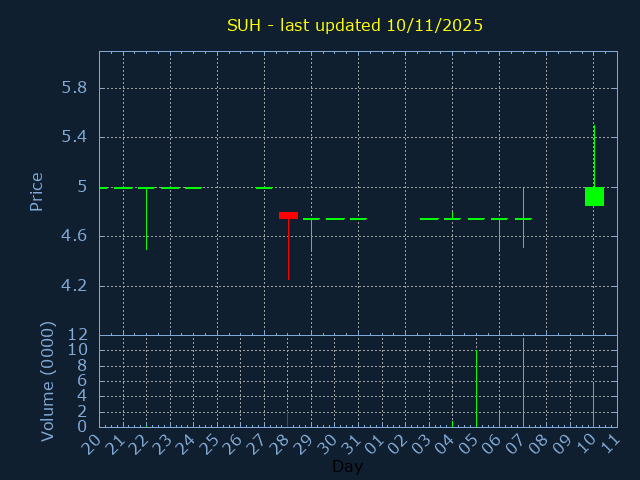The height and width of the screenshot is (480, 640).
Task: Click the tall green volume bar on day 05
Action: (476, 390)
